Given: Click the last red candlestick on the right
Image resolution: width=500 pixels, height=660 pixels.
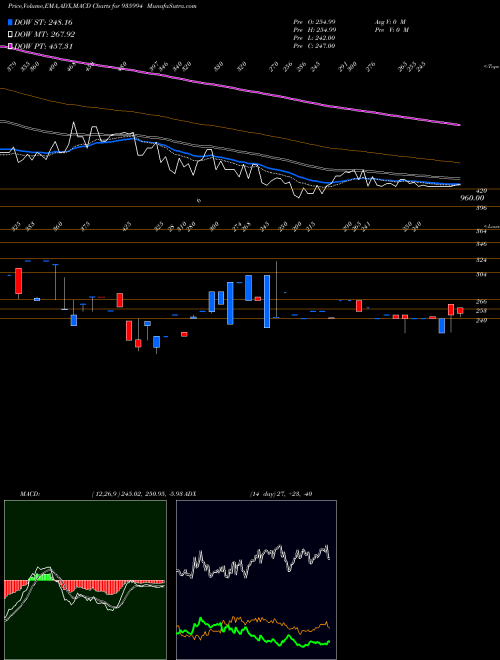Looking at the screenshot, I should (x=460, y=311).
